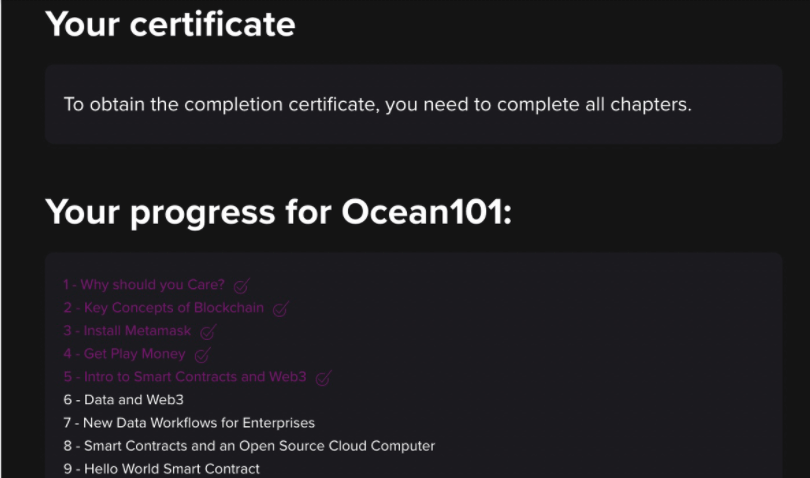The image size is (810, 478).
Task: Open Intro to Smart Contracts and Web3
Action: point(187,377)
